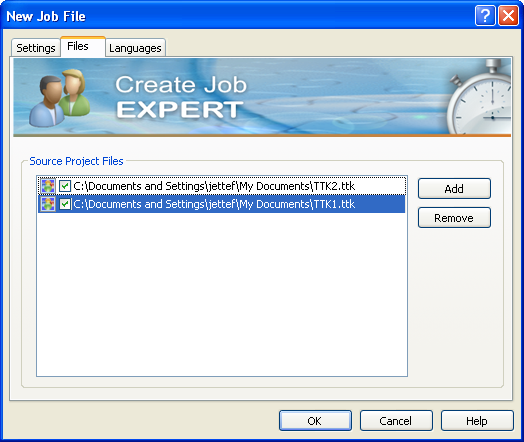The height and width of the screenshot is (442, 524).
Task: Close the New Job File dialog
Action: tap(508, 15)
